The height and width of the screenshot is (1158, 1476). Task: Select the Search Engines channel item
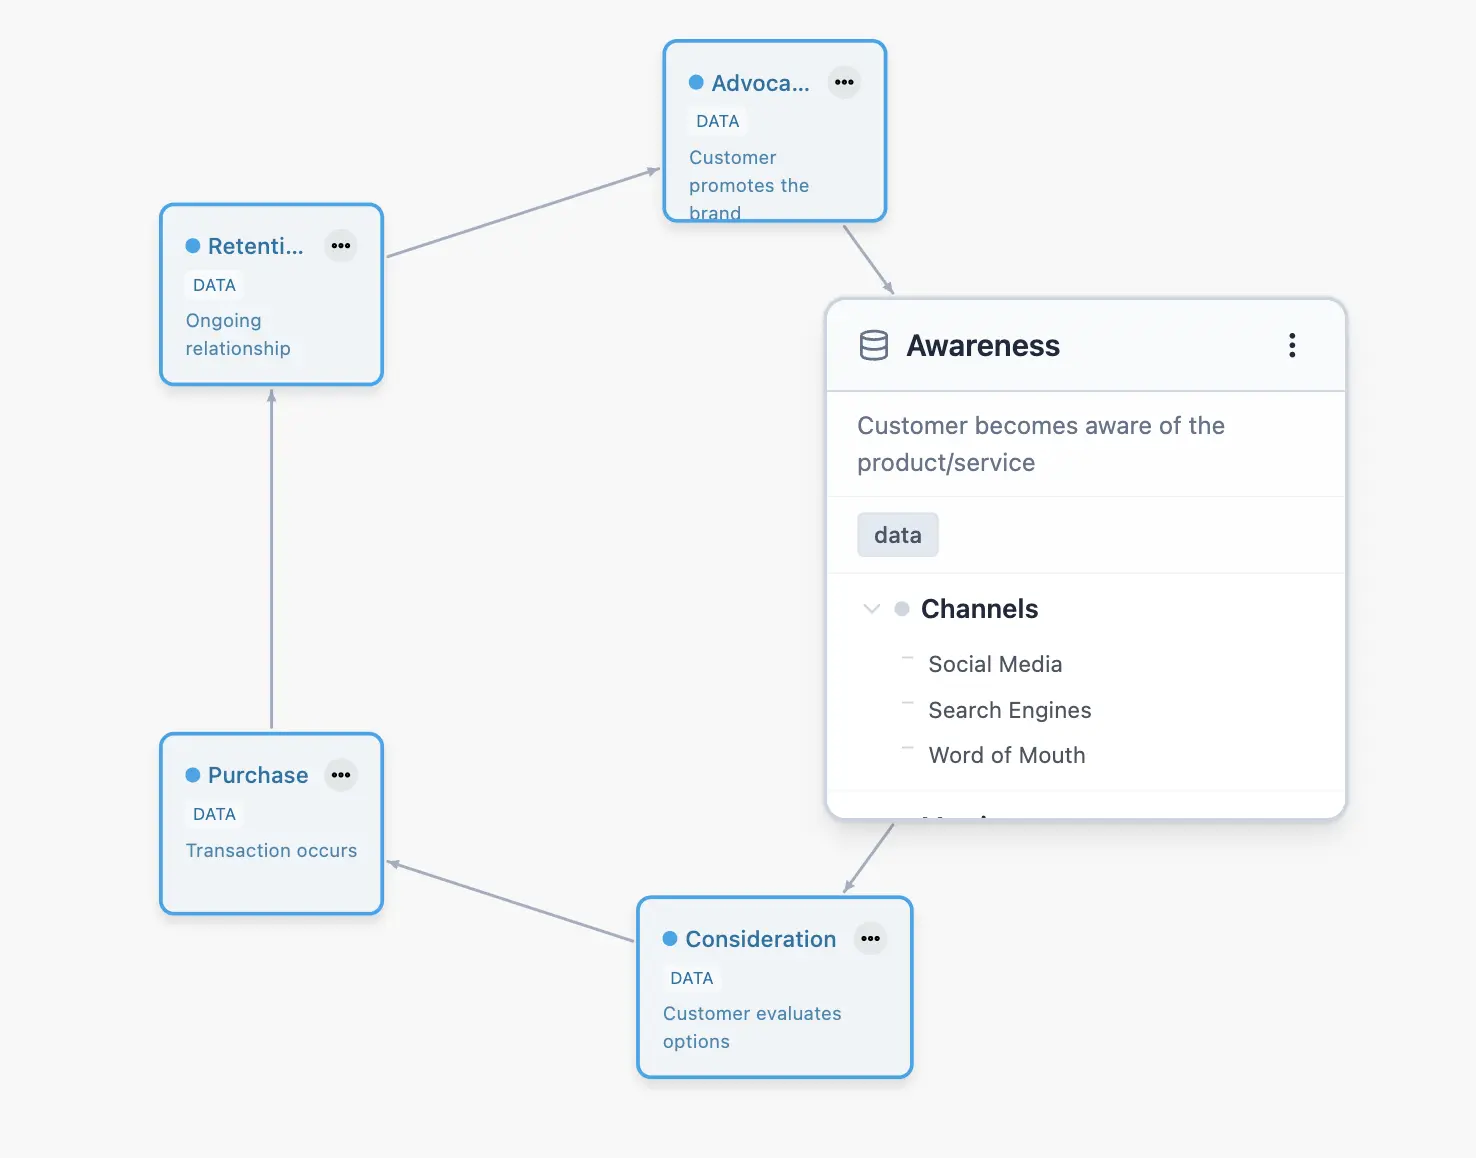coord(1010,710)
